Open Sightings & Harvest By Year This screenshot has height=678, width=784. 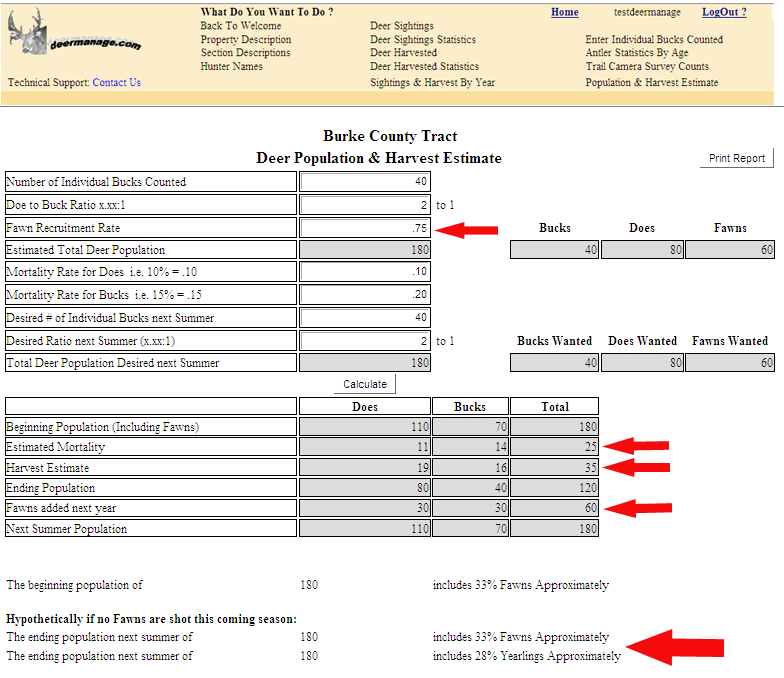coord(432,82)
